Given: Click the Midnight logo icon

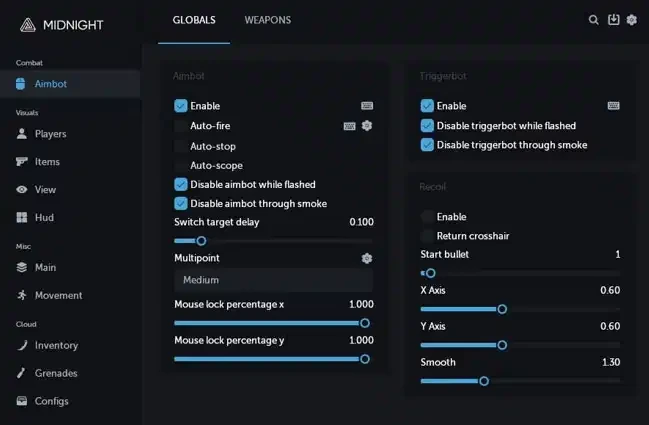Looking at the screenshot, I should 28,25.
